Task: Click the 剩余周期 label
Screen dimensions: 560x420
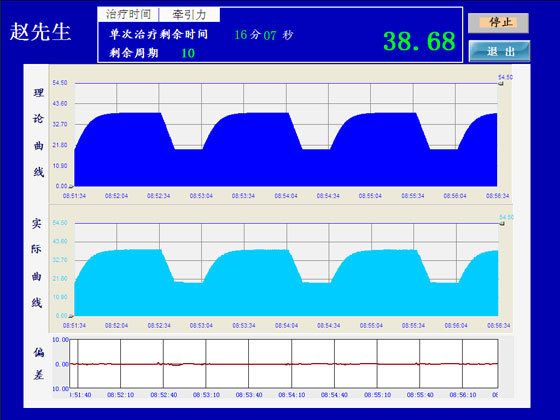Action: tap(134, 53)
